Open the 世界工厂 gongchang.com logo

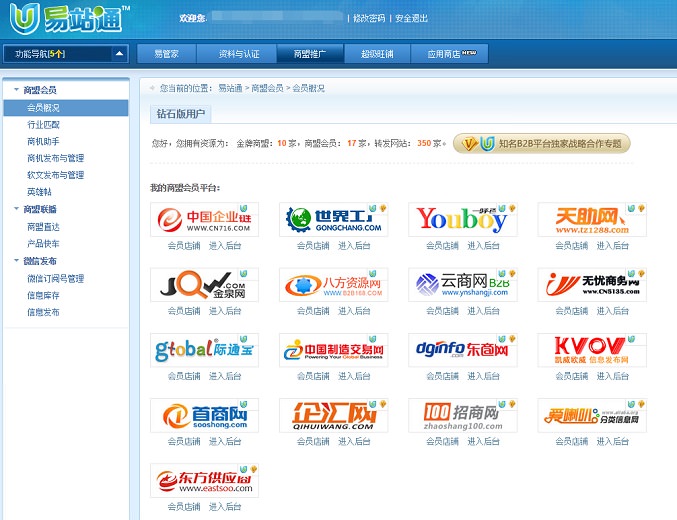point(333,219)
